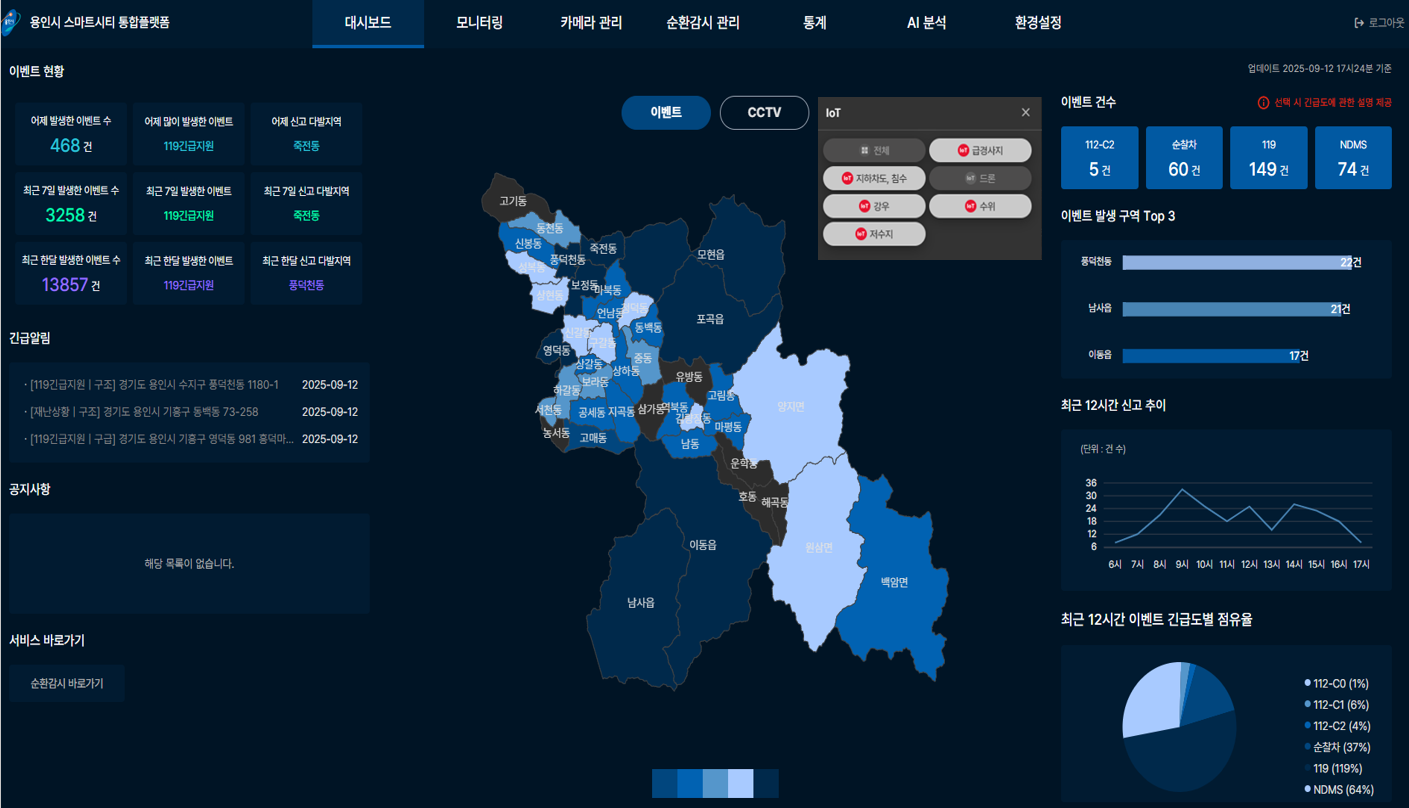Switch to the AI 분석 menu
This screenshot has height=808, width=1409.
click(x=926, y=23)
